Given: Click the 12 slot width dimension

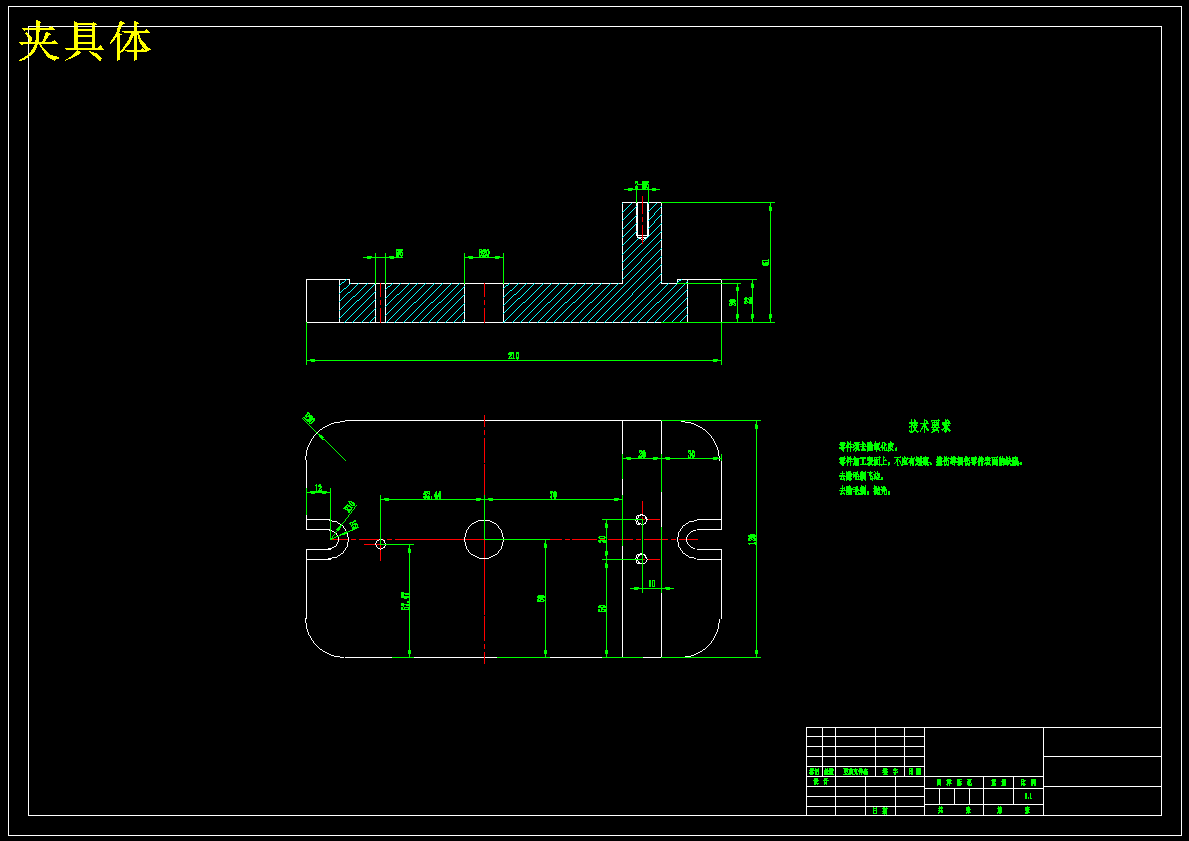Looking at the screenshot, I should pyautogui.click(x=318, y=488).
